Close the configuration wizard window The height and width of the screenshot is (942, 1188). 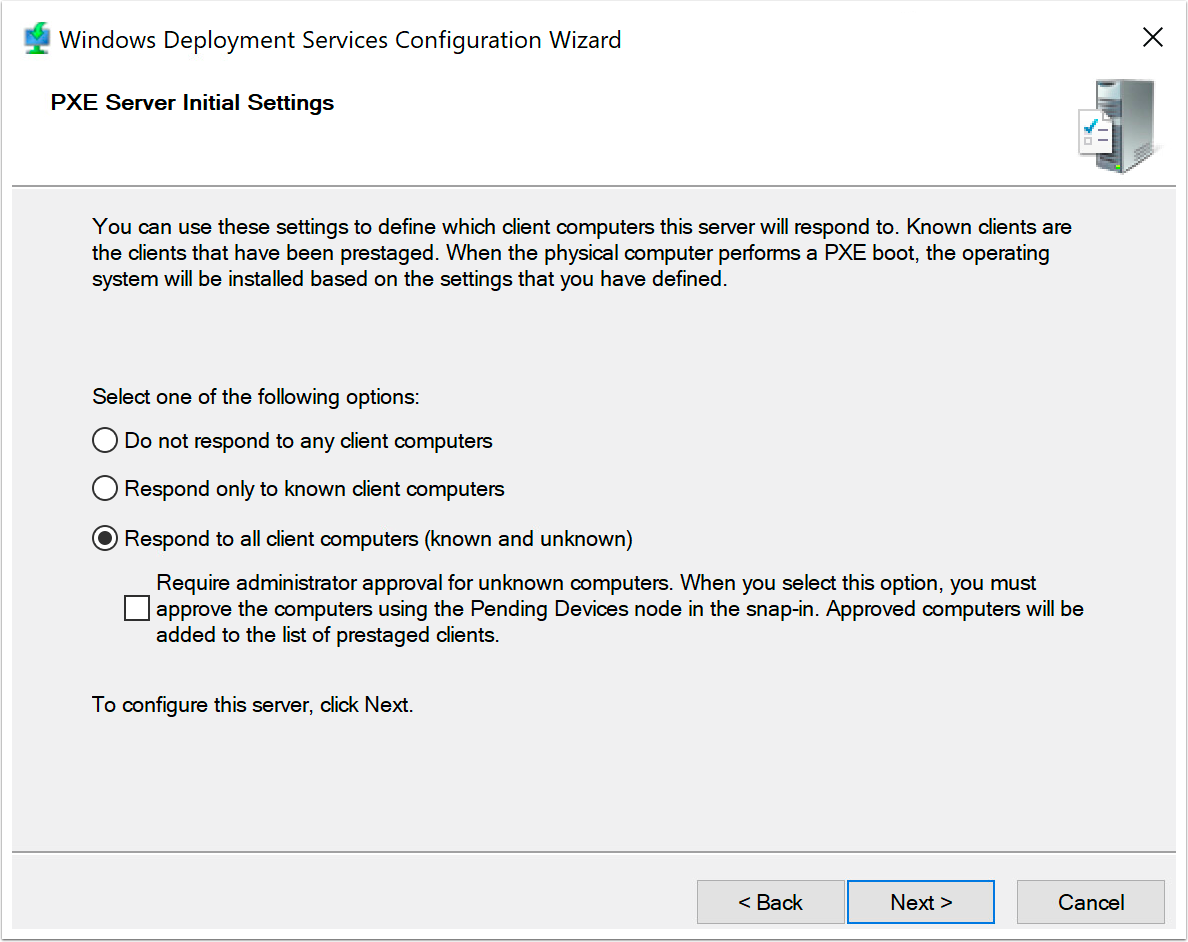pyautogui.click(x=1152, y=39)
